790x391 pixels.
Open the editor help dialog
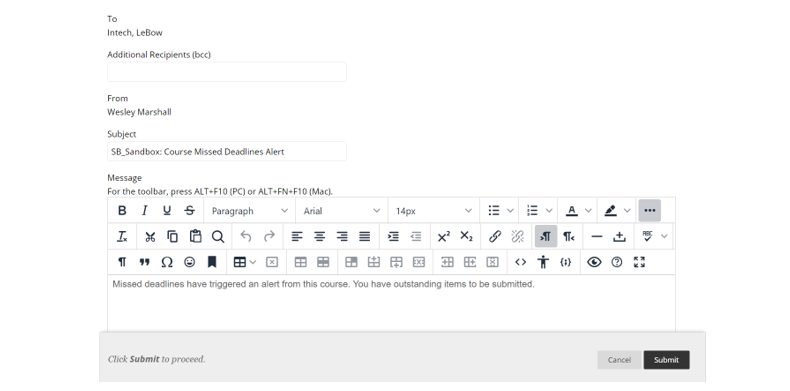[617, 262]
